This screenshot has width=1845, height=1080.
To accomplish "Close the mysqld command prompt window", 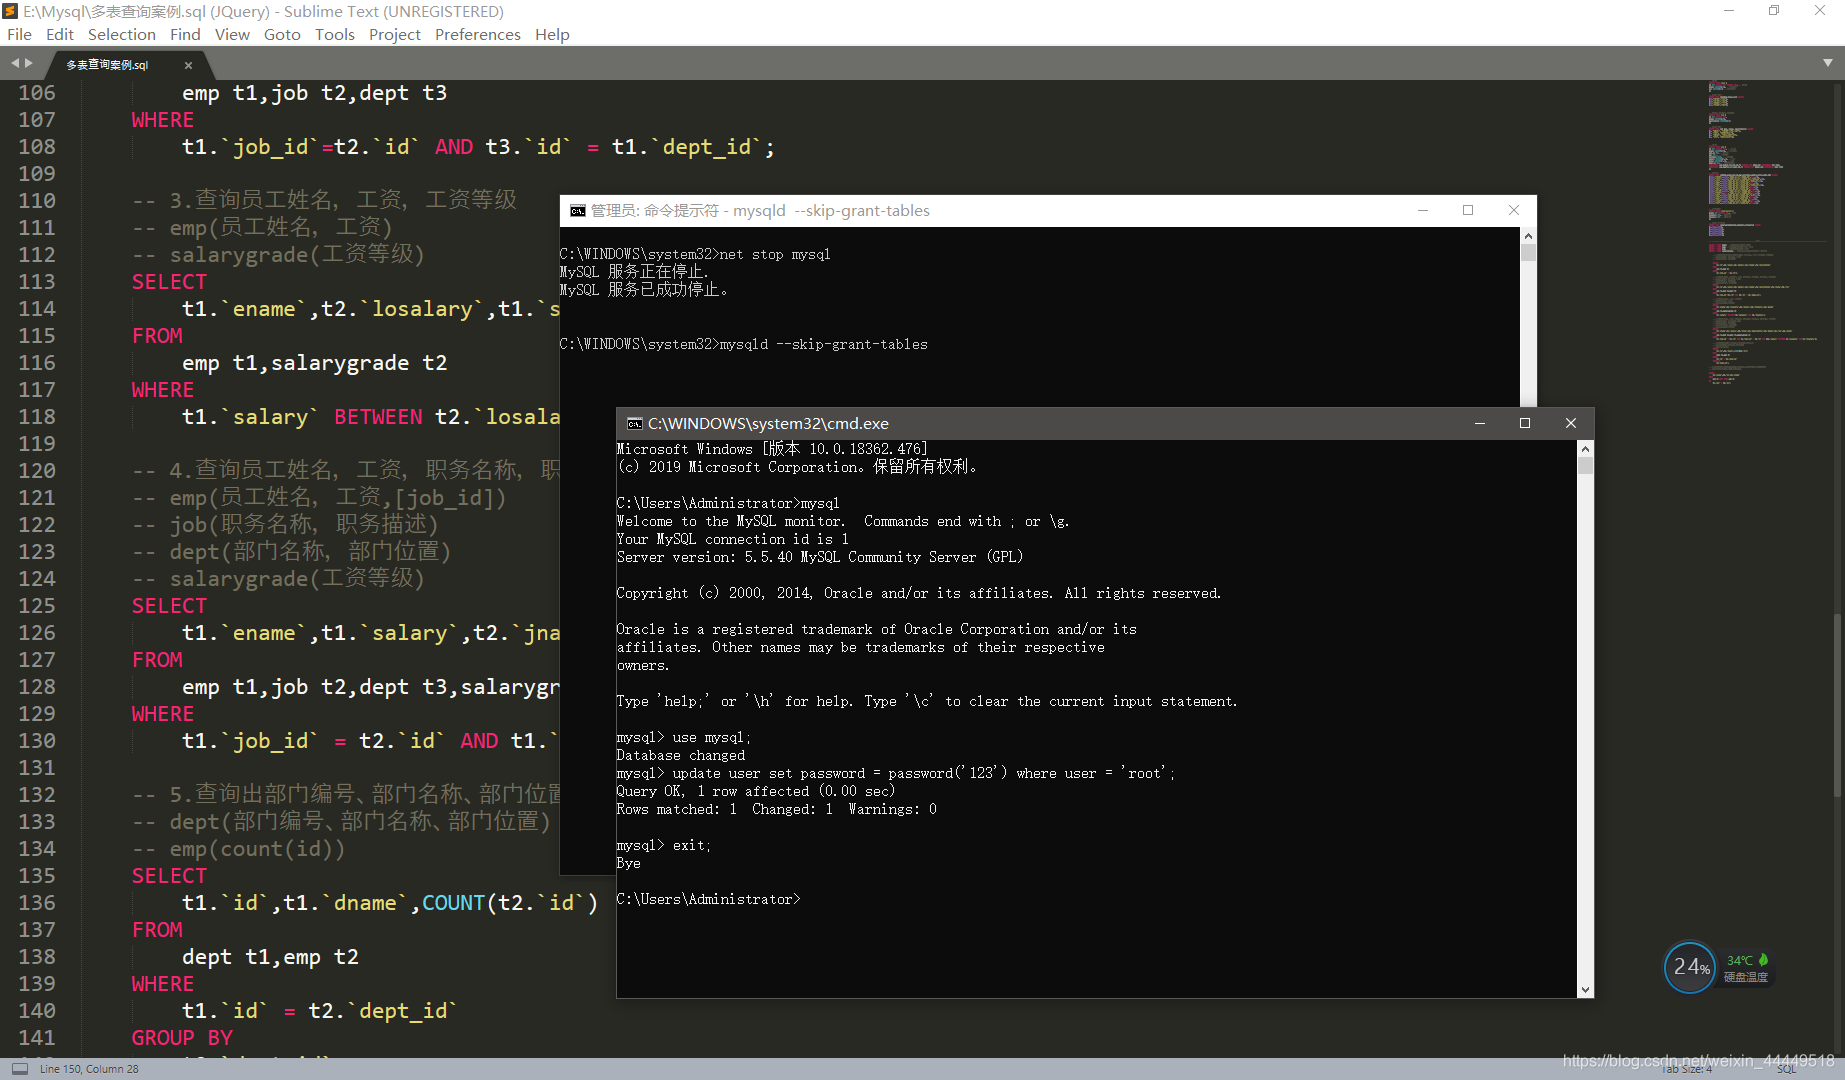I will (x=1514, y=210).
